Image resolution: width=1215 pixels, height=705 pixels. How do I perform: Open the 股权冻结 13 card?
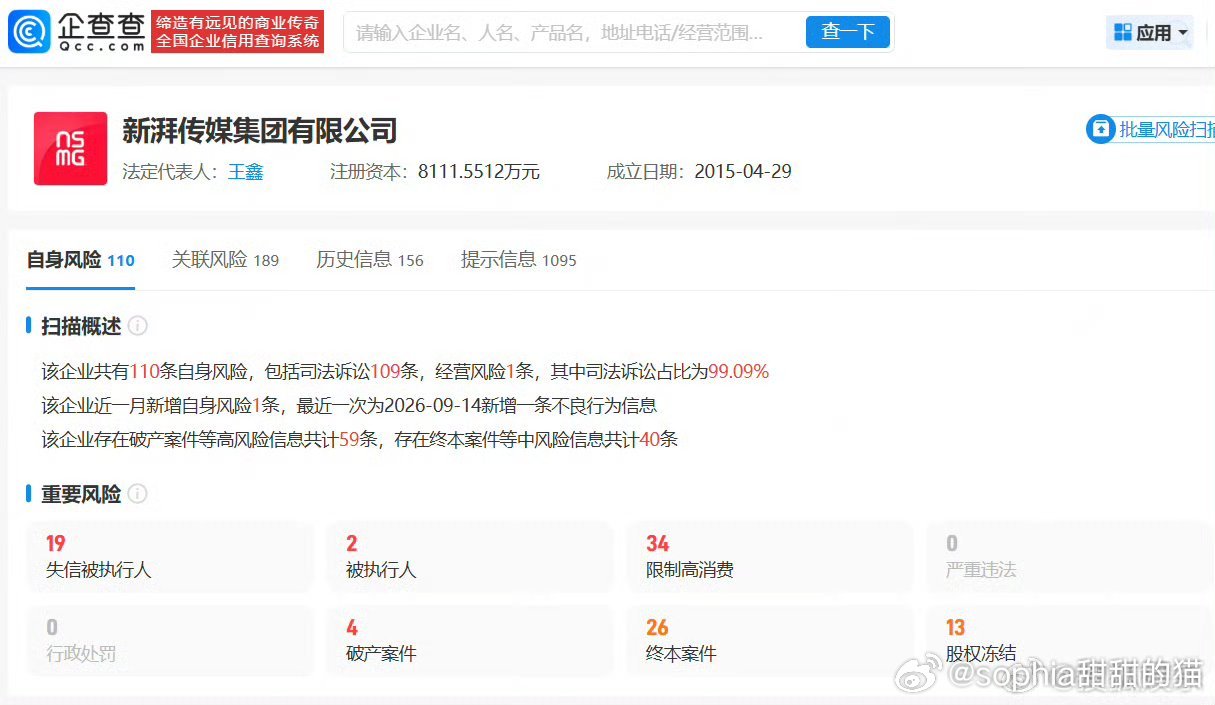point(1070,642)
